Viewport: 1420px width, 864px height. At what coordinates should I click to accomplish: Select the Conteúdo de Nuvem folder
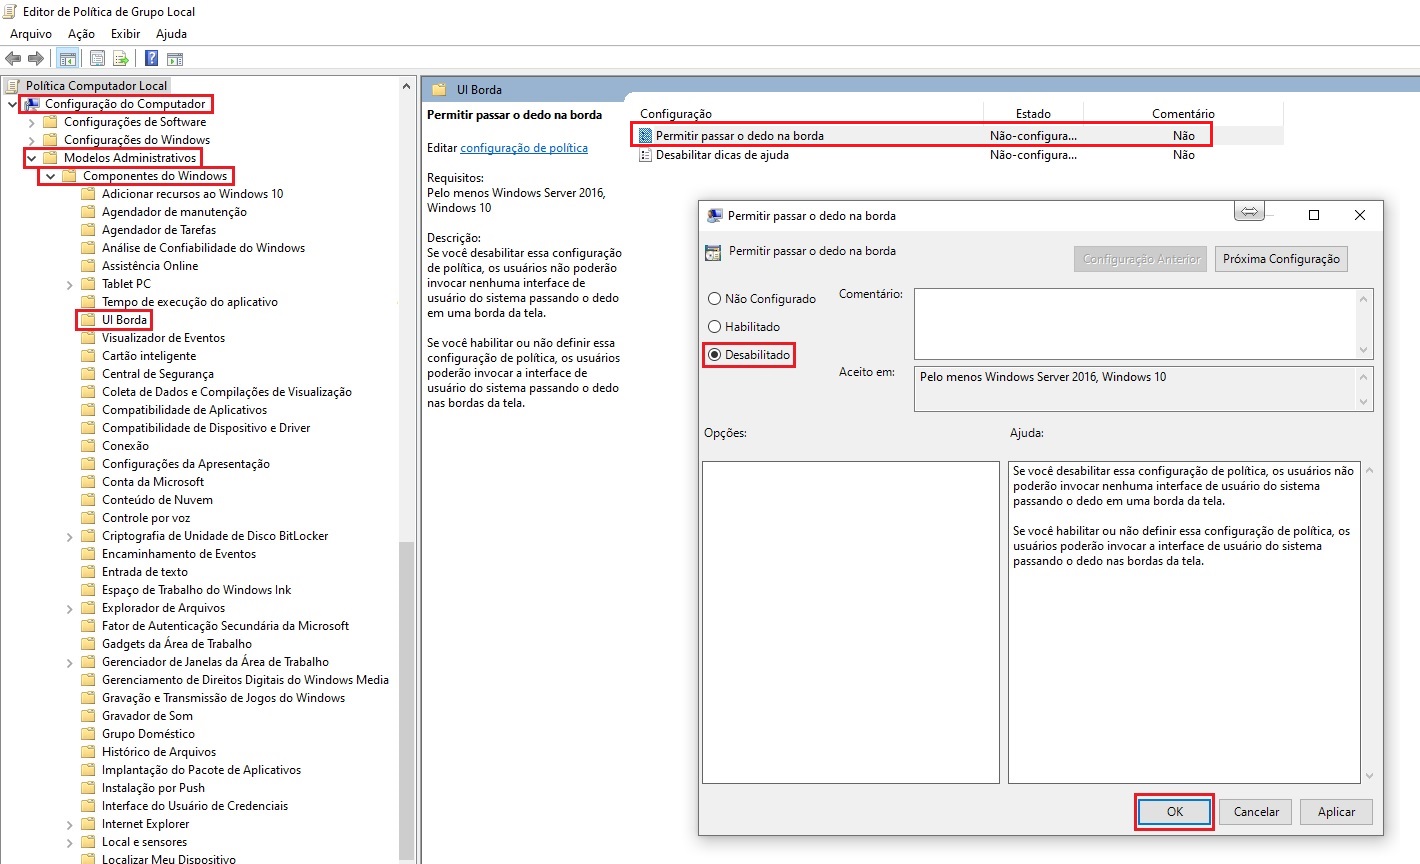(x=157, y=500)
